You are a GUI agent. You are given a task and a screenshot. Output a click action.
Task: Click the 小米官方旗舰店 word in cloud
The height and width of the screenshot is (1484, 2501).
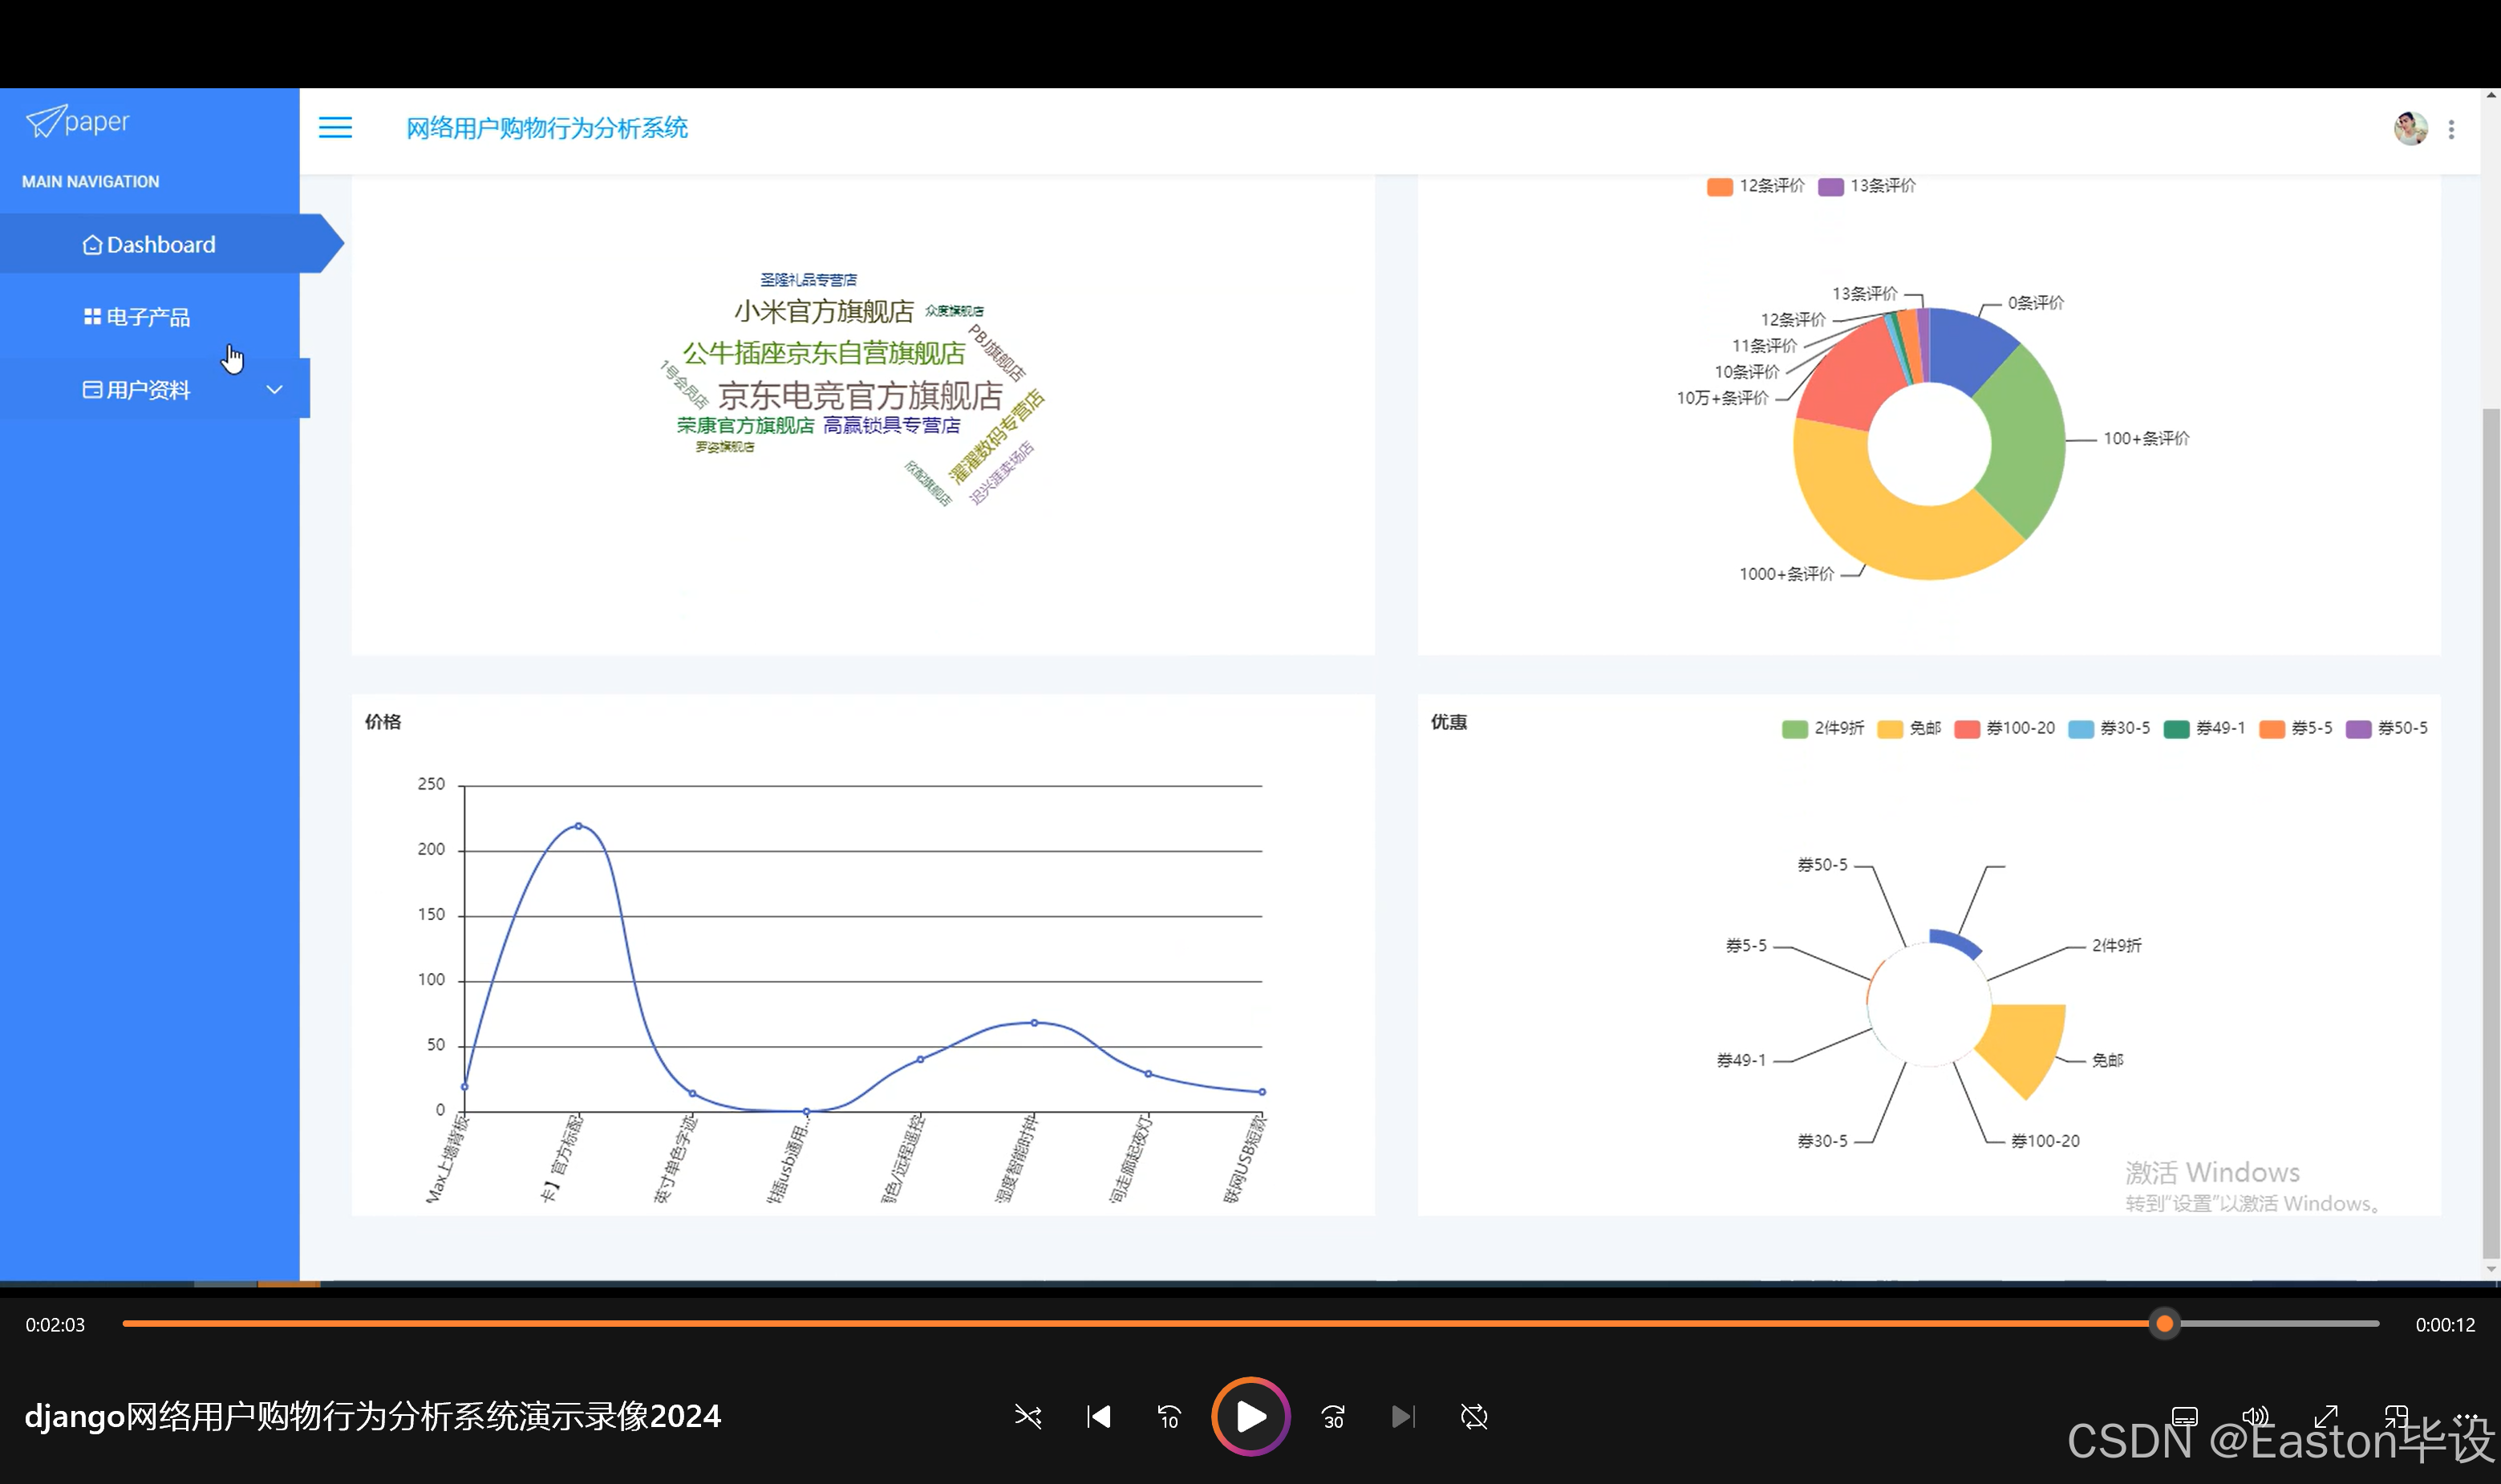824,311
